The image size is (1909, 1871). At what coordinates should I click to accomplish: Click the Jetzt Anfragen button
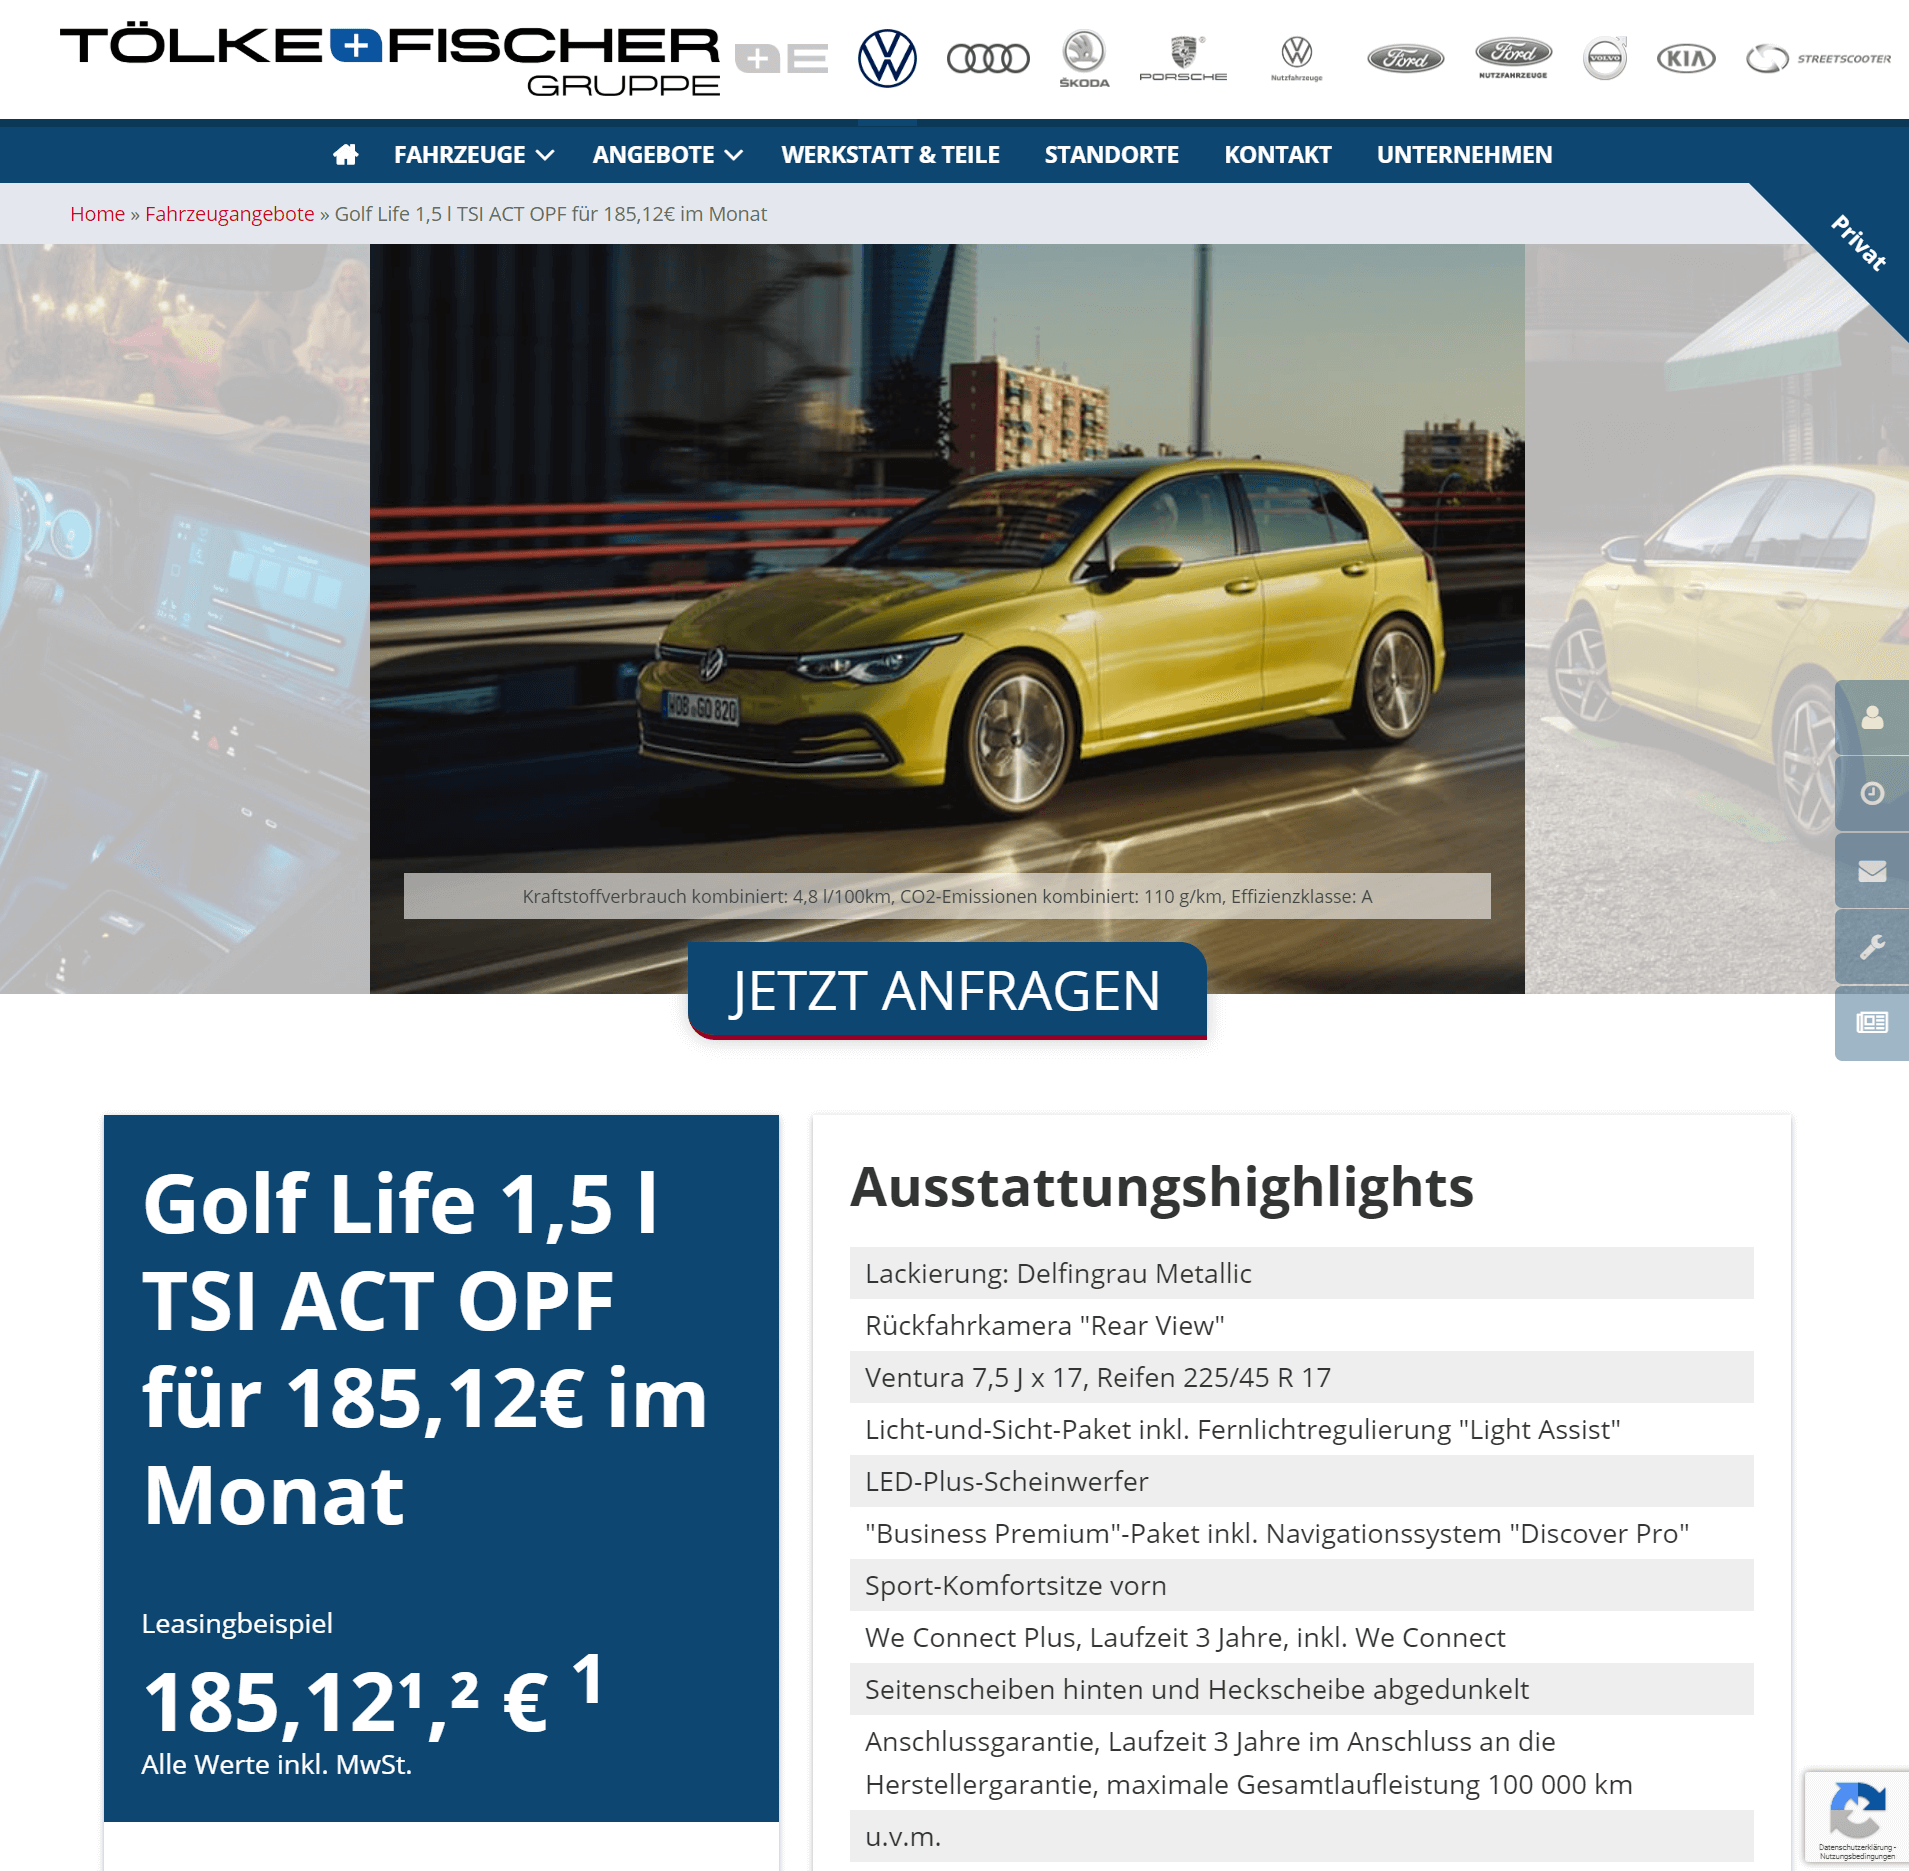[x=947, y=990]
